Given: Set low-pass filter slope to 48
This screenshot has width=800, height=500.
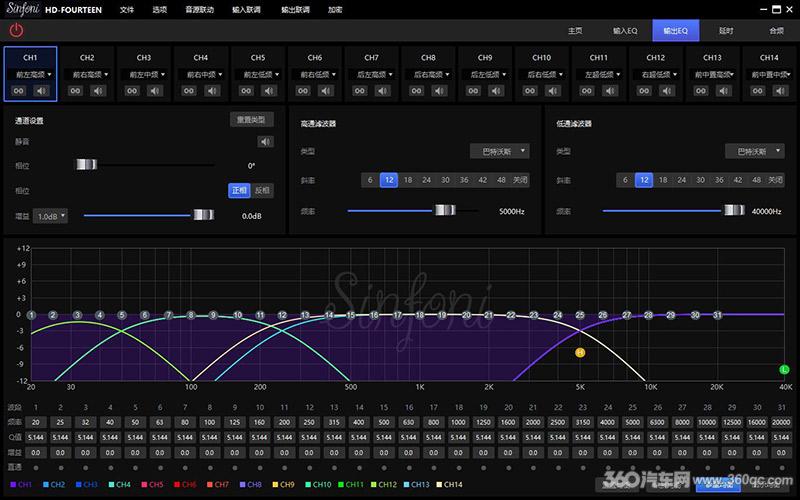Looking at the screenshot, I should tap(756, 180).
